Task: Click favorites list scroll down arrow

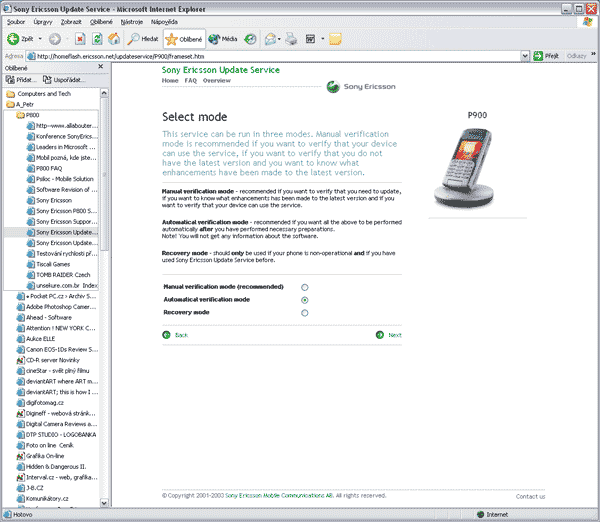Action: pyautogui.click(x=104, y=503)
